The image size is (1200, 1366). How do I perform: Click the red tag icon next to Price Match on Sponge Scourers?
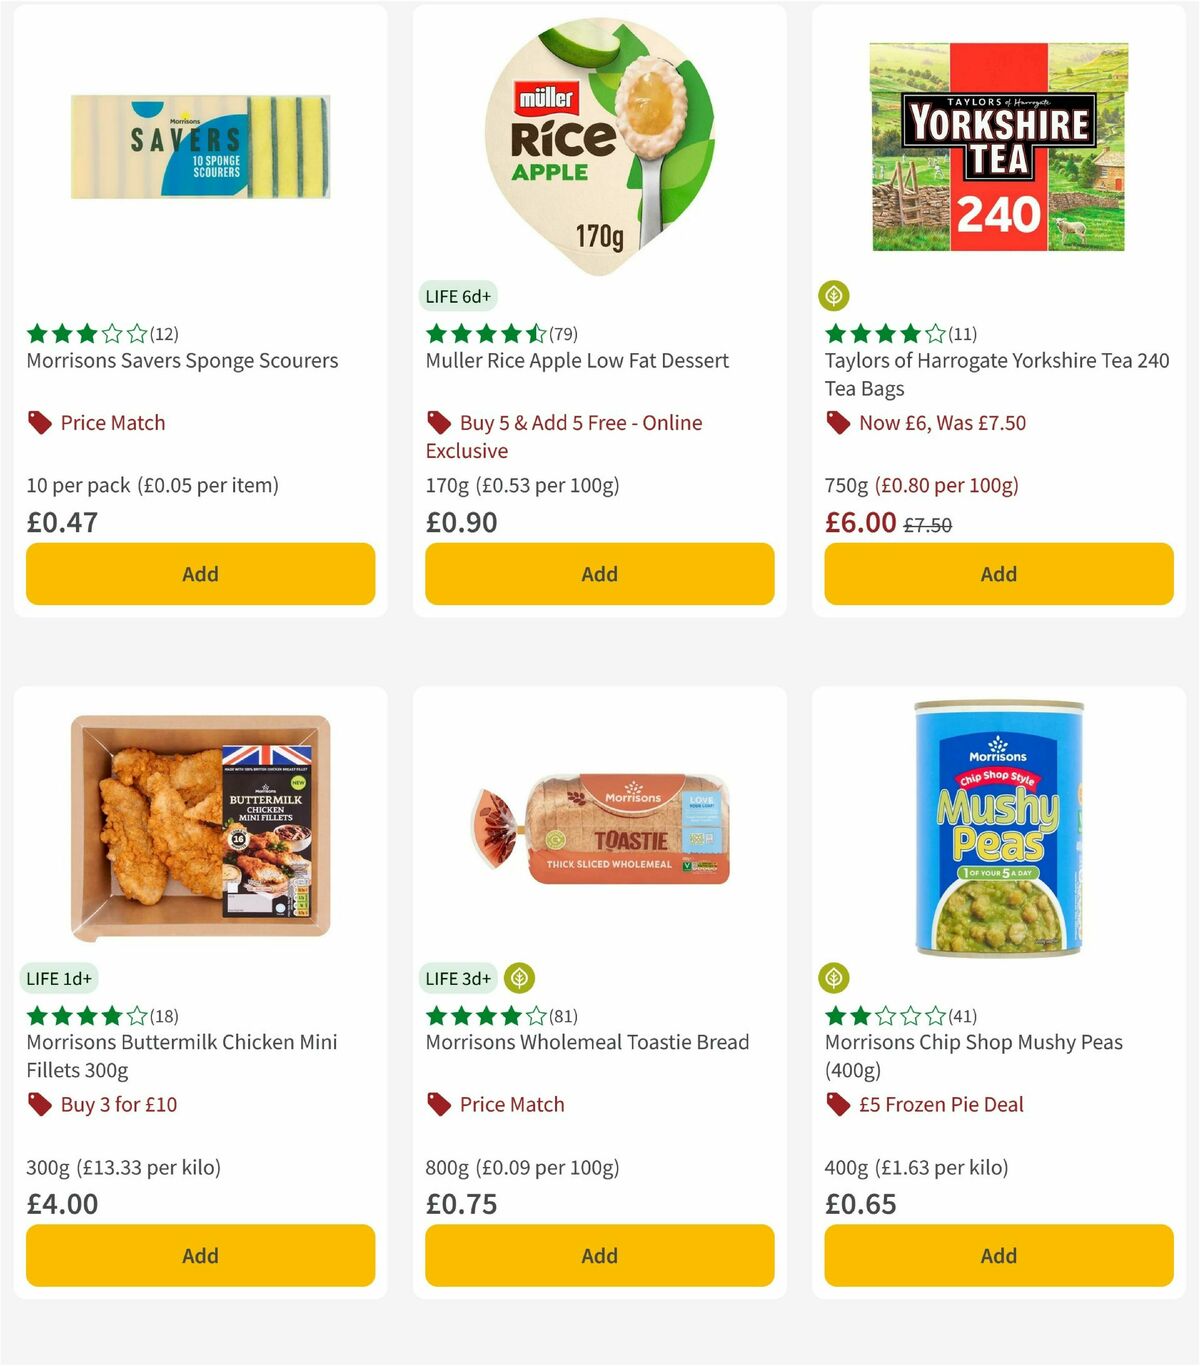(x=38, y=422)
